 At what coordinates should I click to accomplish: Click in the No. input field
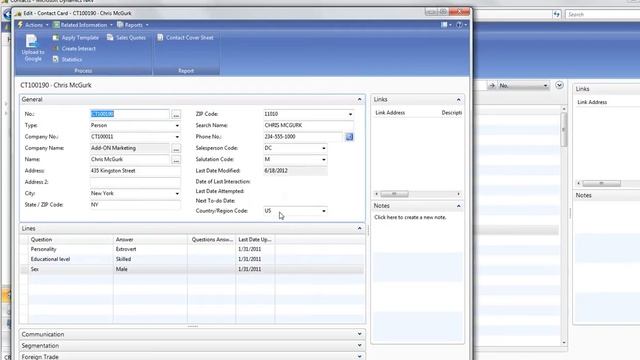[x=129, y=114]
